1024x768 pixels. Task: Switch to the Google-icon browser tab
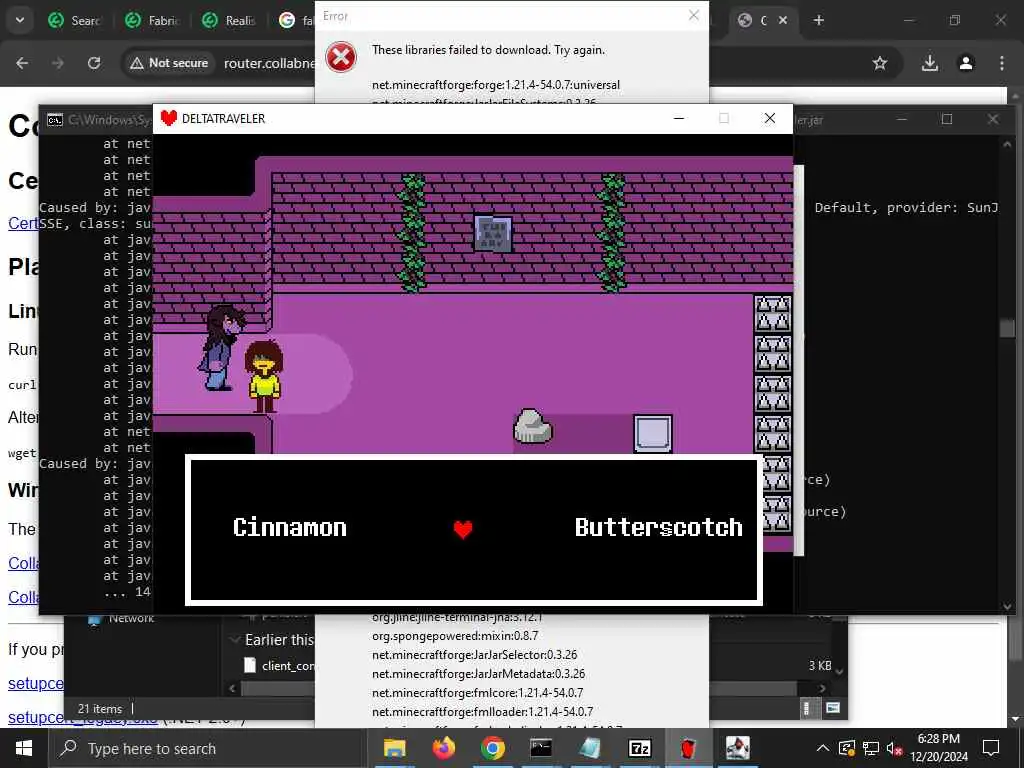click(295, 20)
